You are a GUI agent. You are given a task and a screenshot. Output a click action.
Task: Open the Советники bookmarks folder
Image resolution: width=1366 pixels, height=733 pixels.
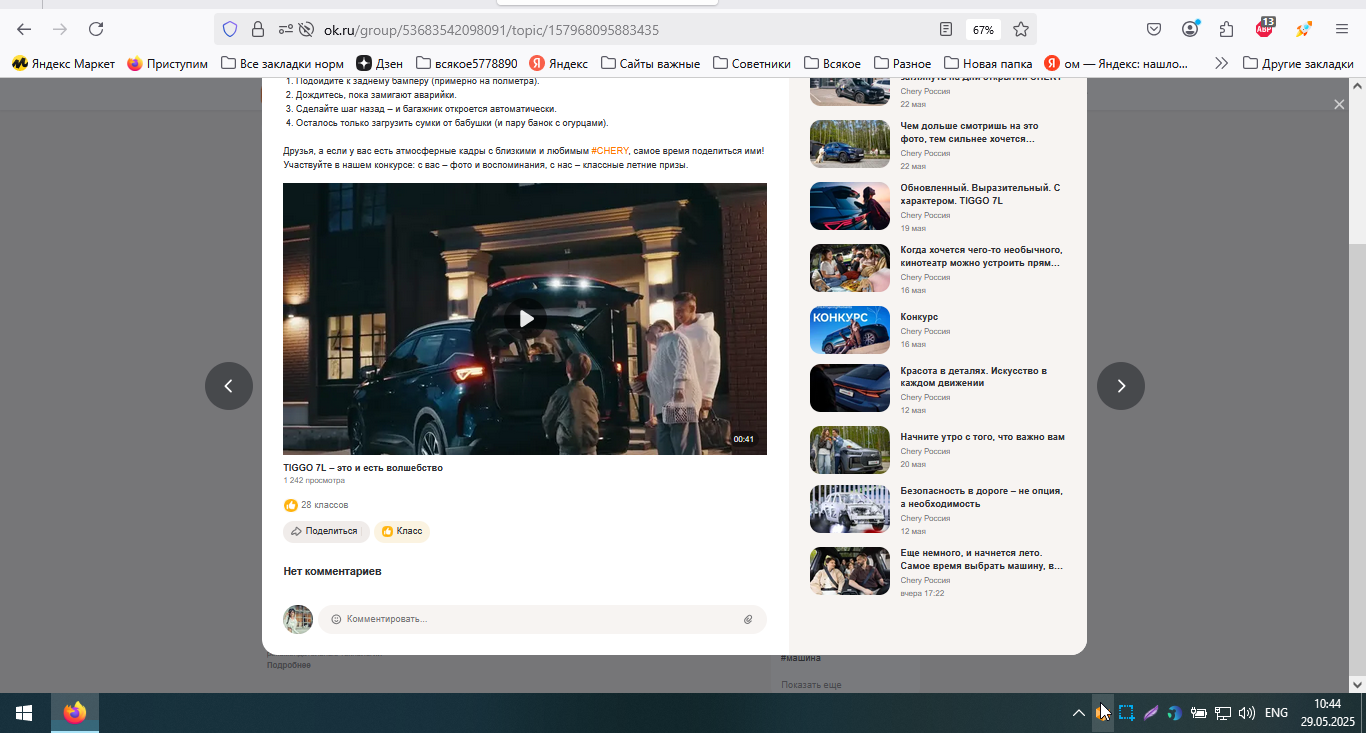tap(752, 63)
